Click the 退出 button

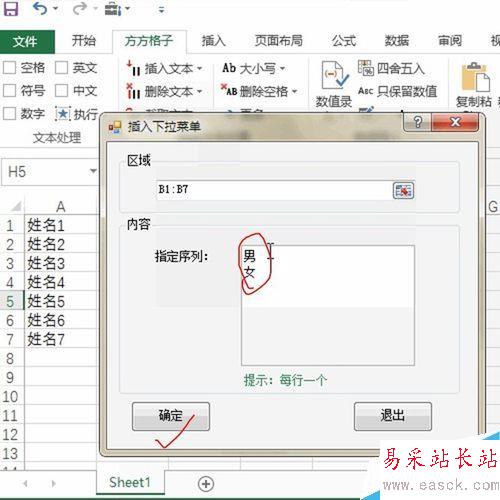(x=393, y=416)
